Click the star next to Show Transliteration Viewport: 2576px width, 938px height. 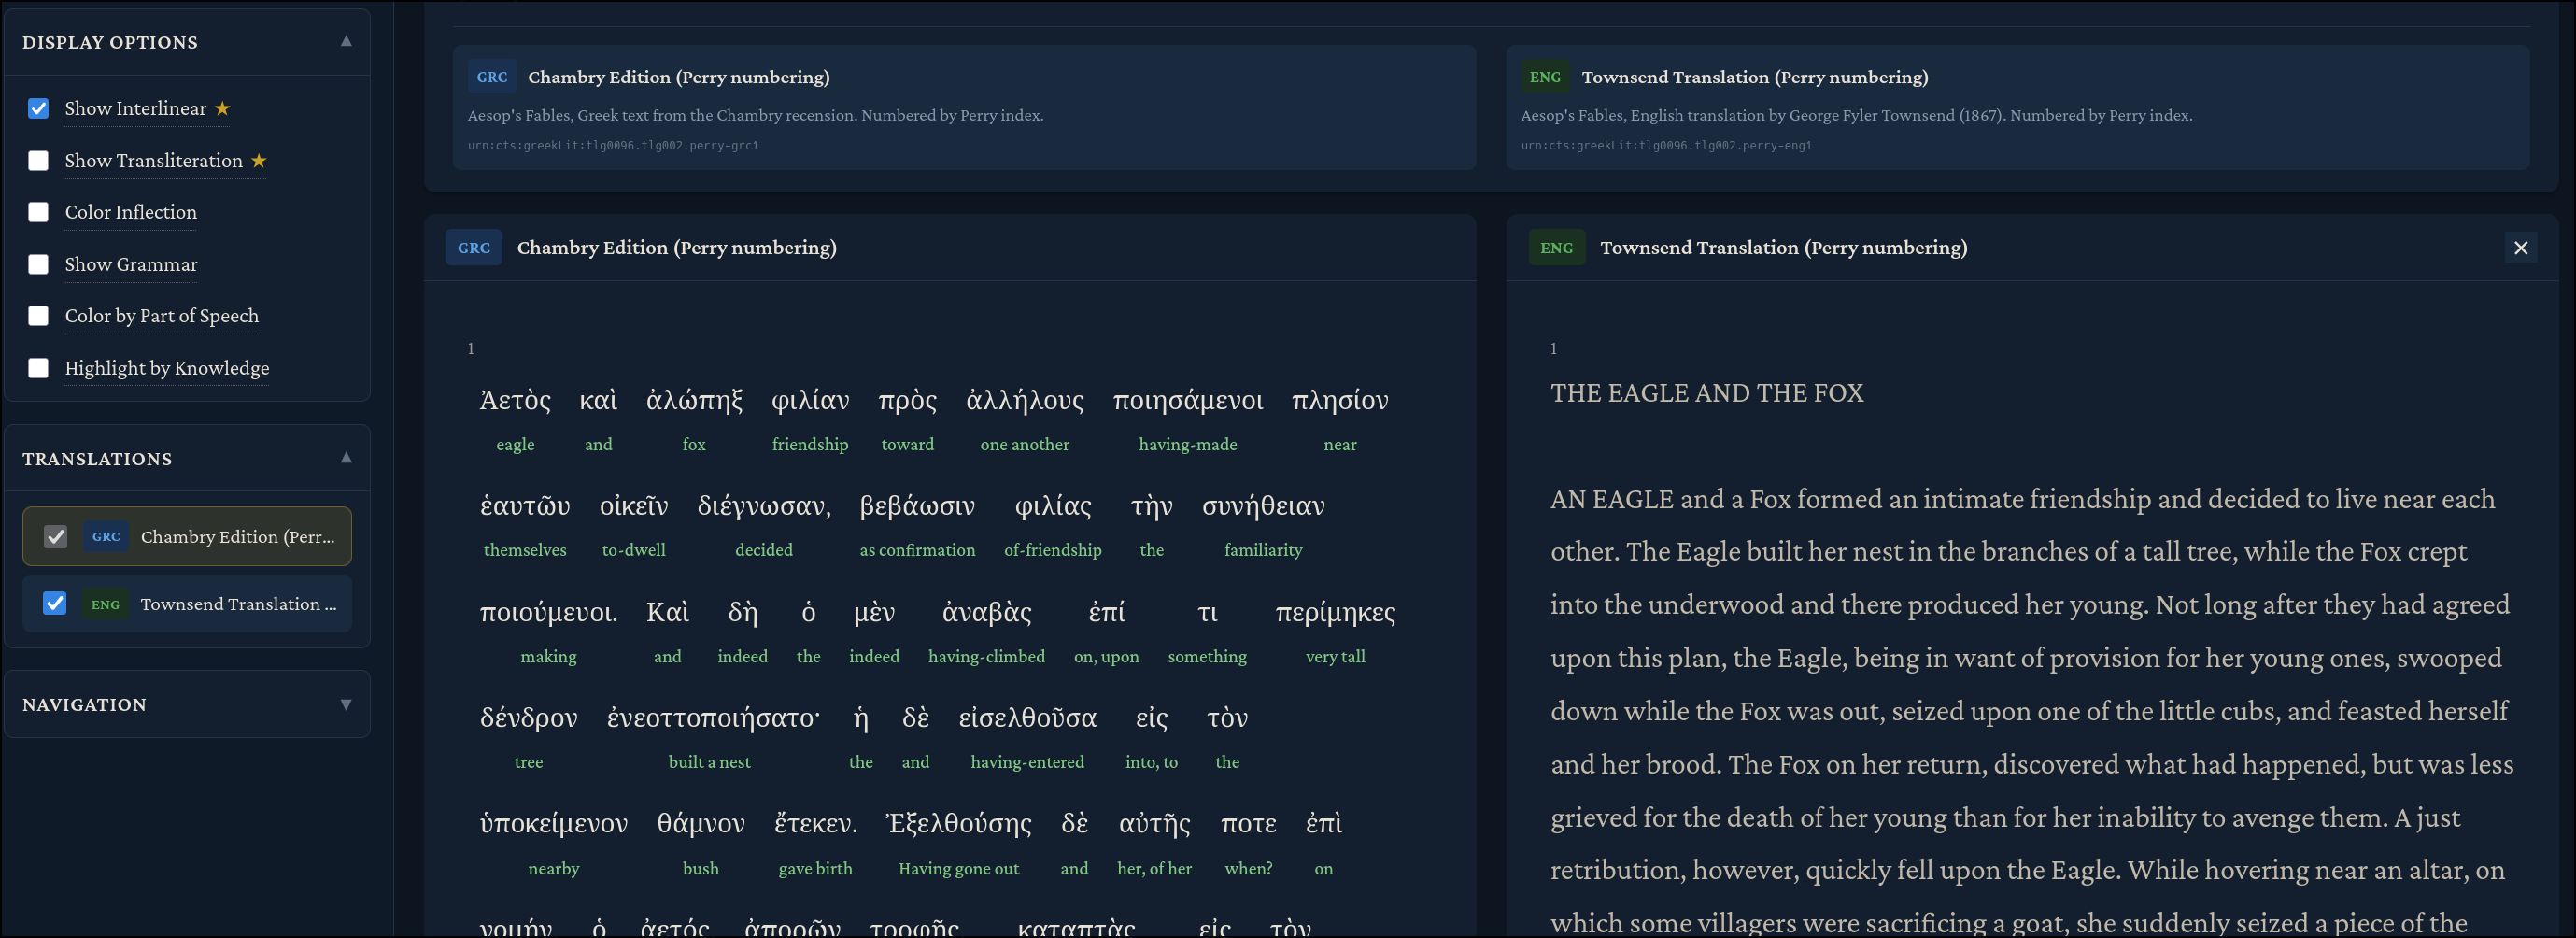click(x=258, y=159)
